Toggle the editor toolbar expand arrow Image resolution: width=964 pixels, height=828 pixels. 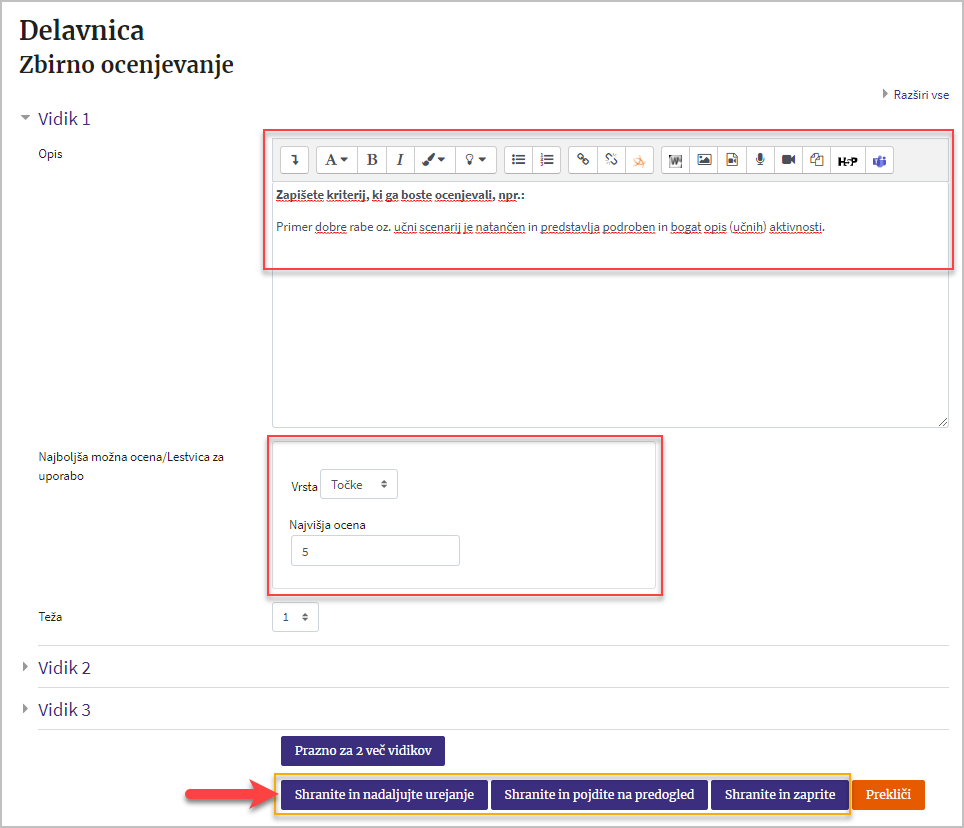pyautogui.click(x=294, y=160)
